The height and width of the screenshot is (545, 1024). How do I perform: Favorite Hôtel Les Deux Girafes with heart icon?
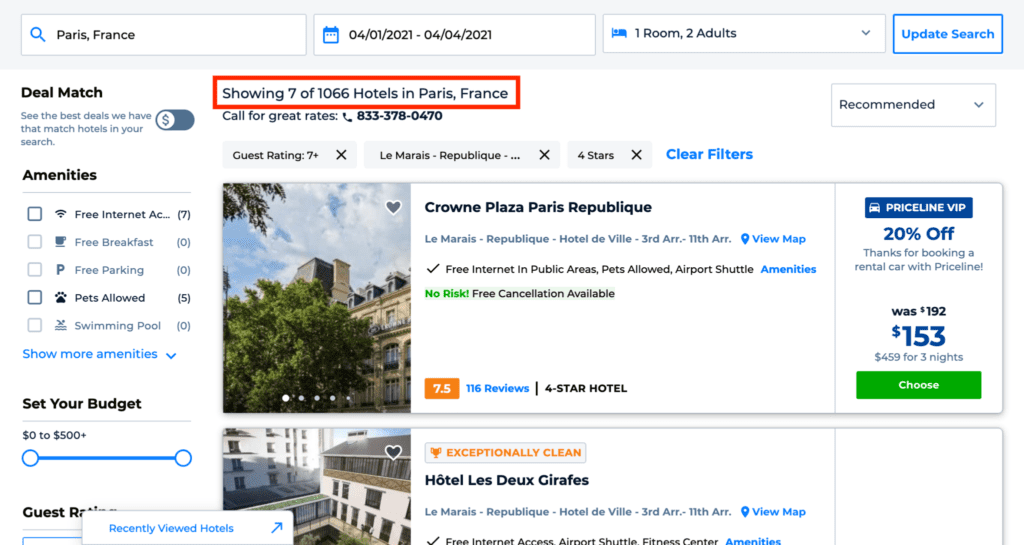pyautogui.click(x=393, y=453)
